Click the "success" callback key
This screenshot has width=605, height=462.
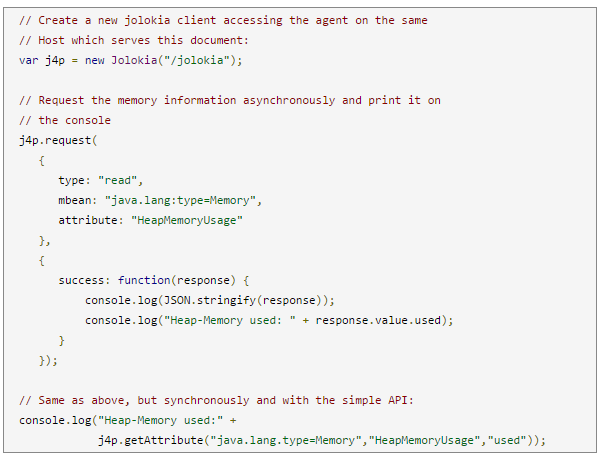click(82, 280)
